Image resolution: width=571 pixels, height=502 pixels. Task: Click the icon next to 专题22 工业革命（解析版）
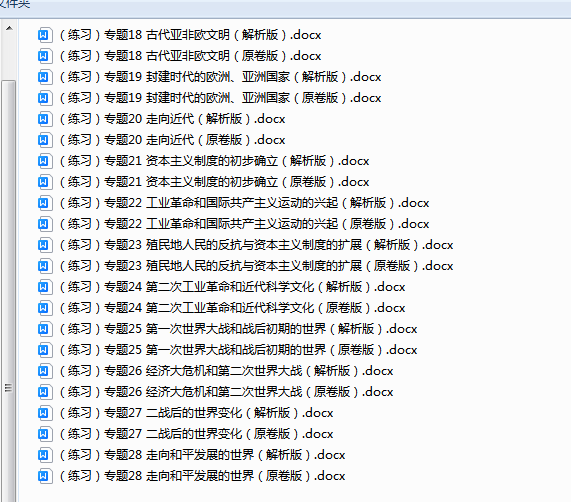[x=45, y=203]
